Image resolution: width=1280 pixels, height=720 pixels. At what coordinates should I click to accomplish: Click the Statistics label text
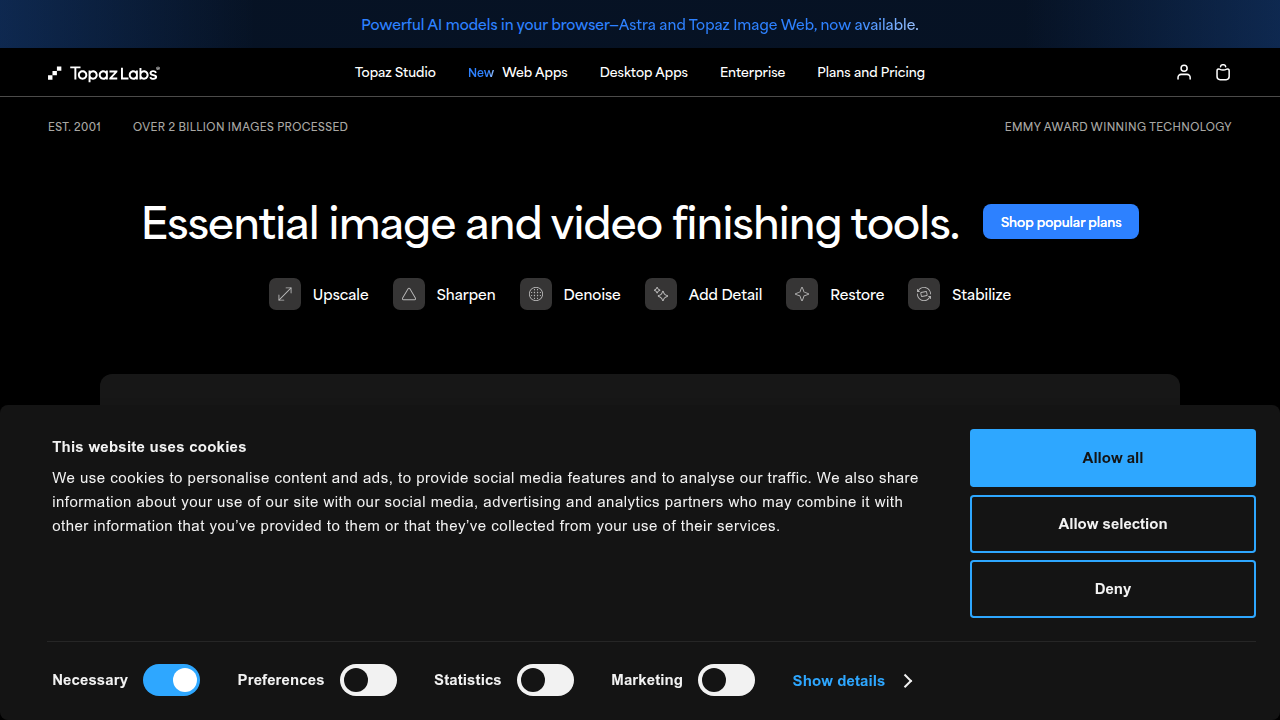[468, 680]
